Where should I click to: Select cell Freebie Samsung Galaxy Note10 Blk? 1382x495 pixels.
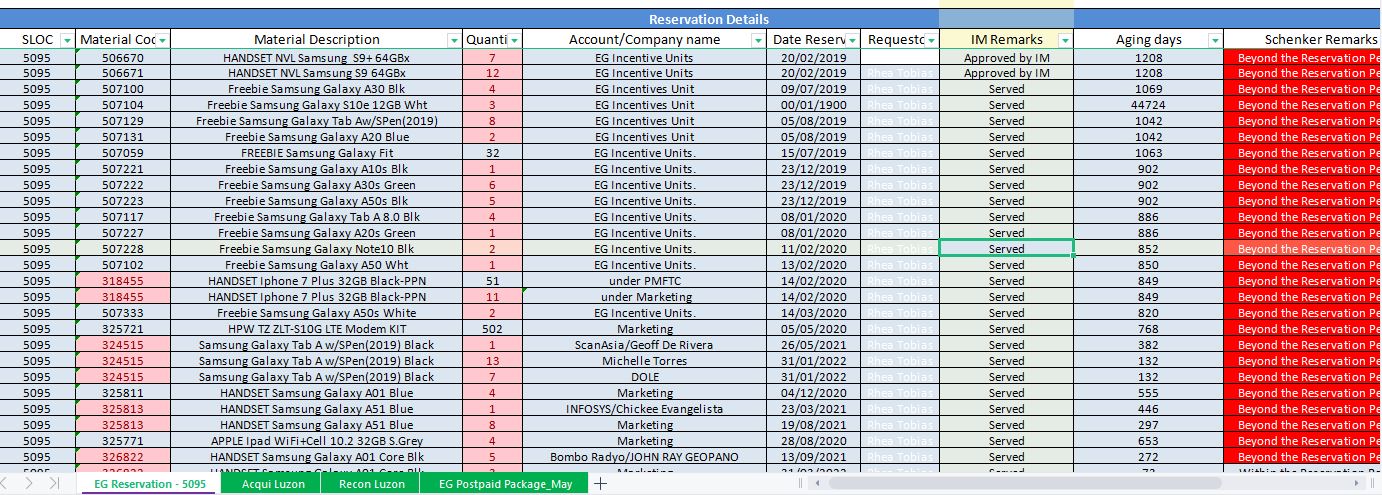click(317, 249)
